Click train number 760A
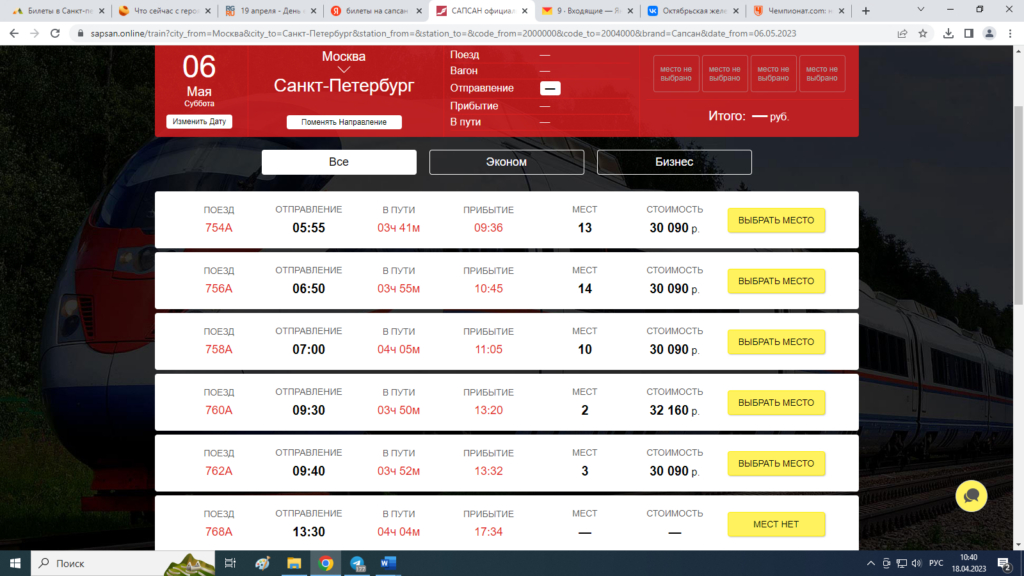Image resolution: width=1024 pixels, height=576 pixels. coord(219,410)
